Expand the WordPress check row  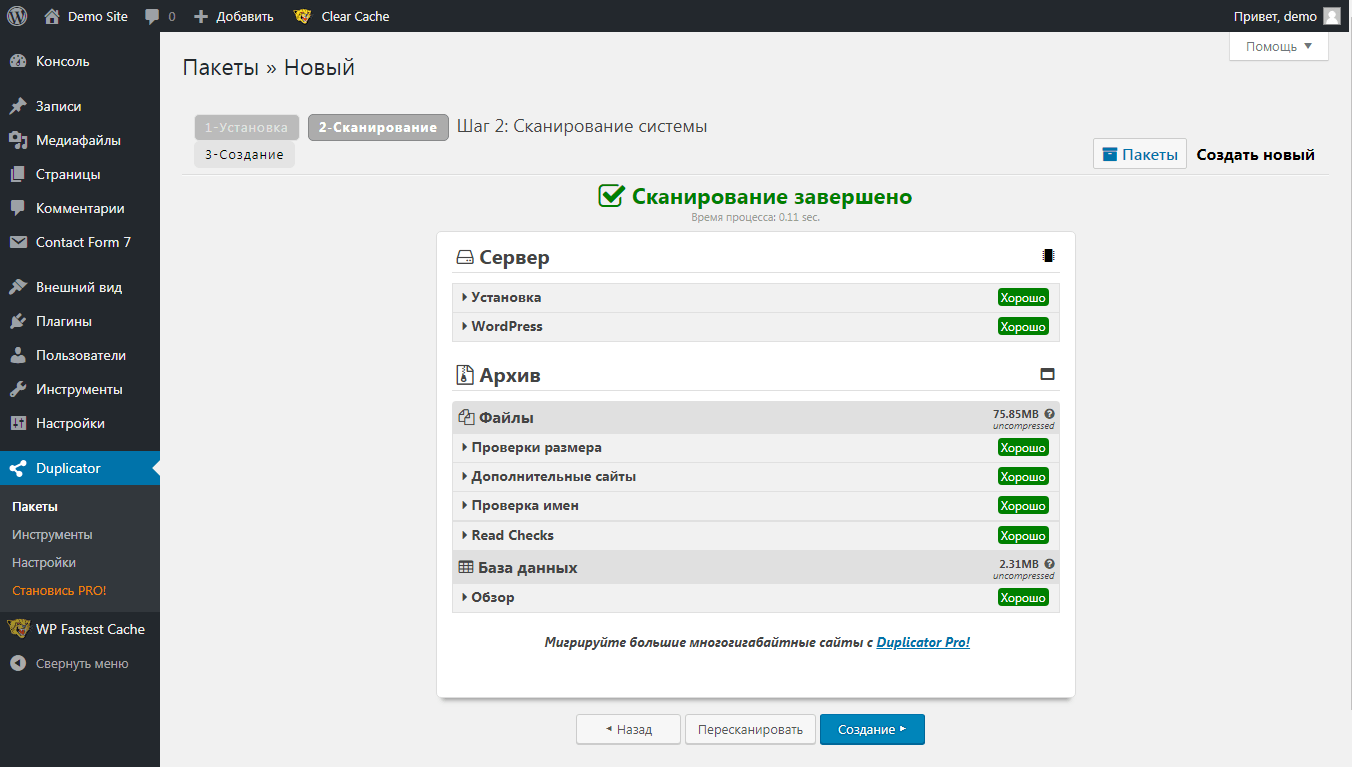tap(755, 326)
